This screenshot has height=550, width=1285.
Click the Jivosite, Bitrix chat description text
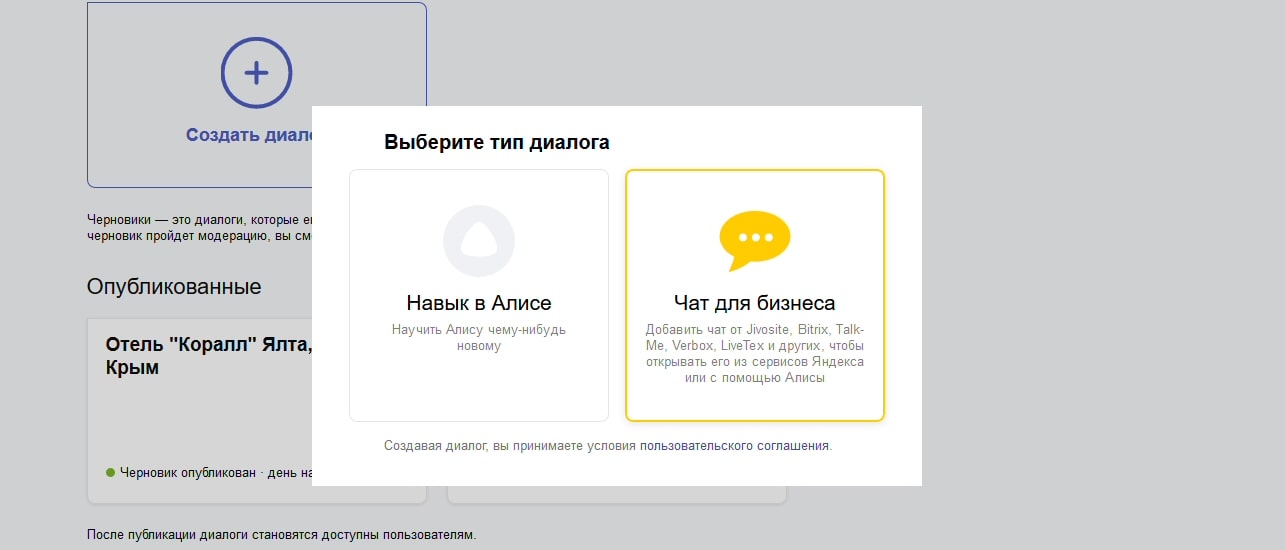(x=755, y=354)
